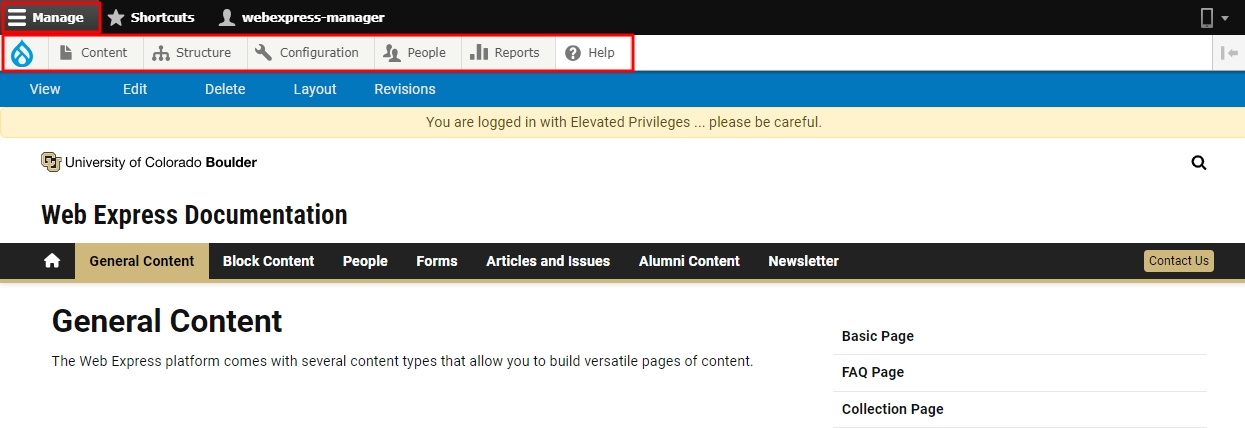Click the mobile device preview icon
Image resolution: width=1245 pixels, height=428 pixels.
click(1207, 17)
